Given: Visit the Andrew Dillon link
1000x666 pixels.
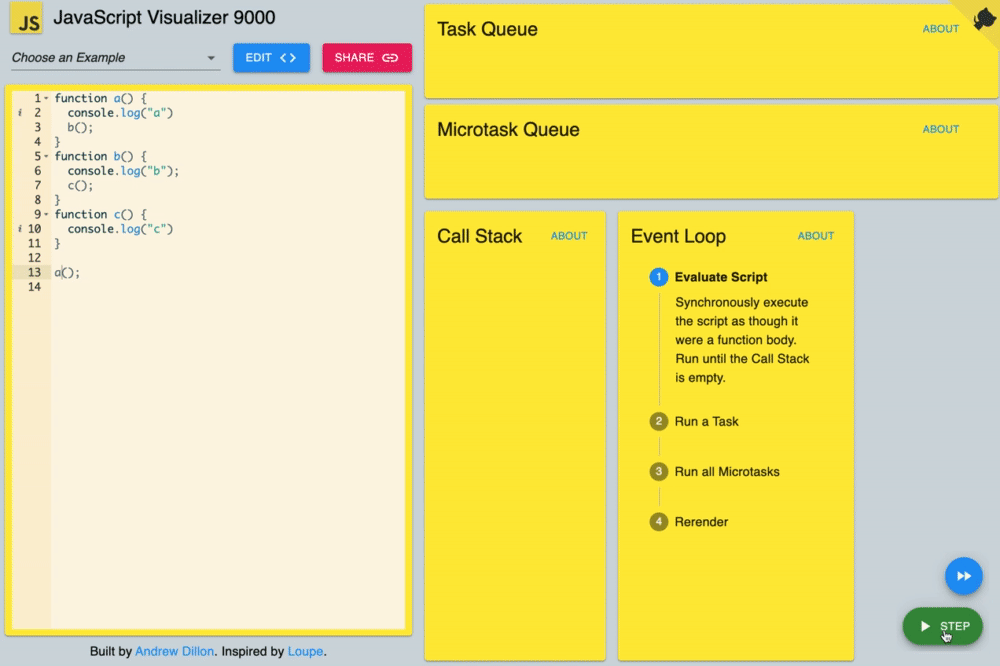Looking at the screenshot, I should (174, 651).
